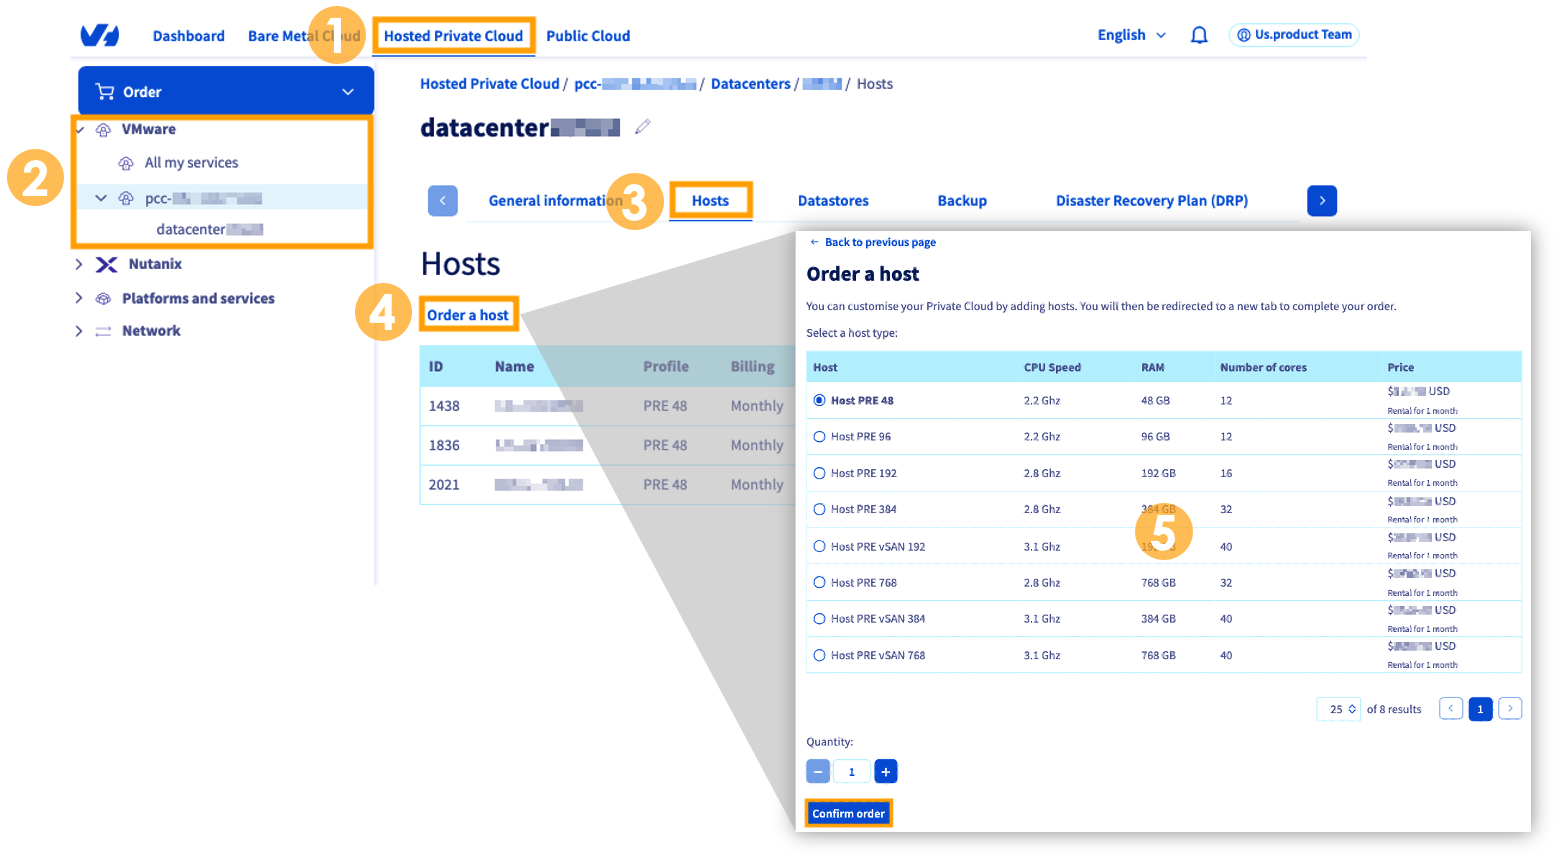Switch to the Datastores tab
1560x858 pixels.
pyautogui.click(x=833, y=201)
